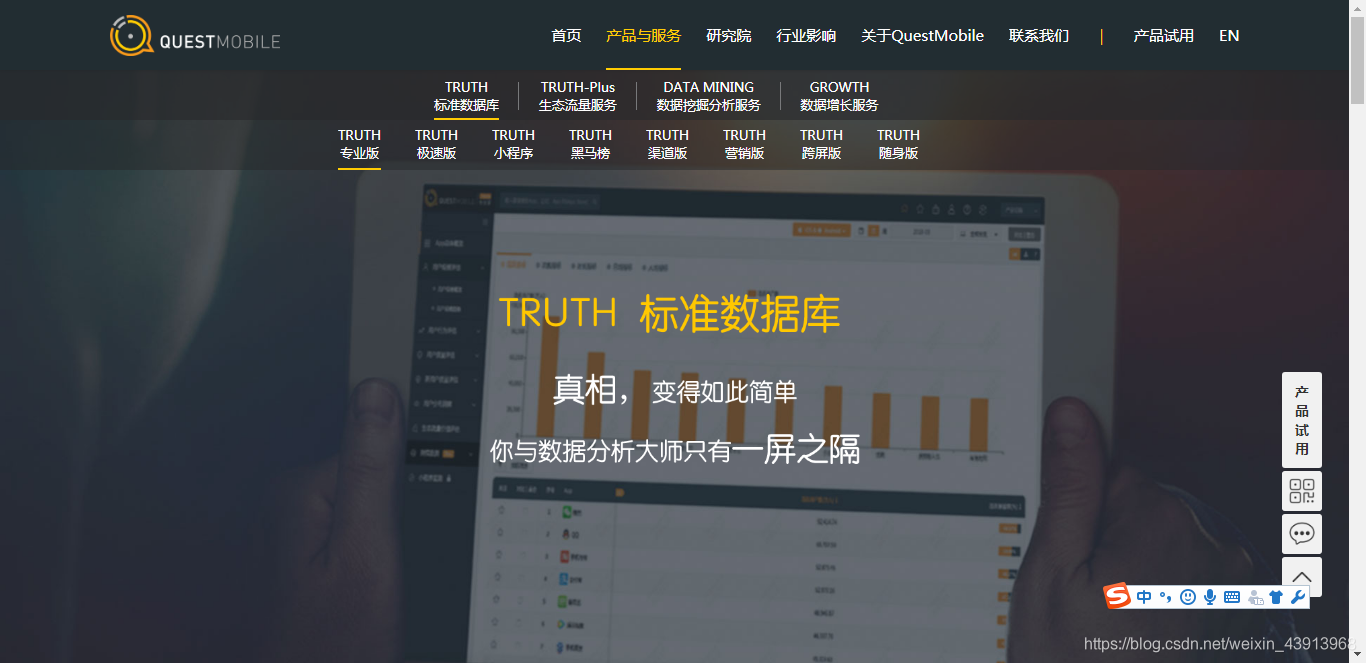Open TRUTH 专业版 sub-tab

pyautogui.click(x=359, y=144)
